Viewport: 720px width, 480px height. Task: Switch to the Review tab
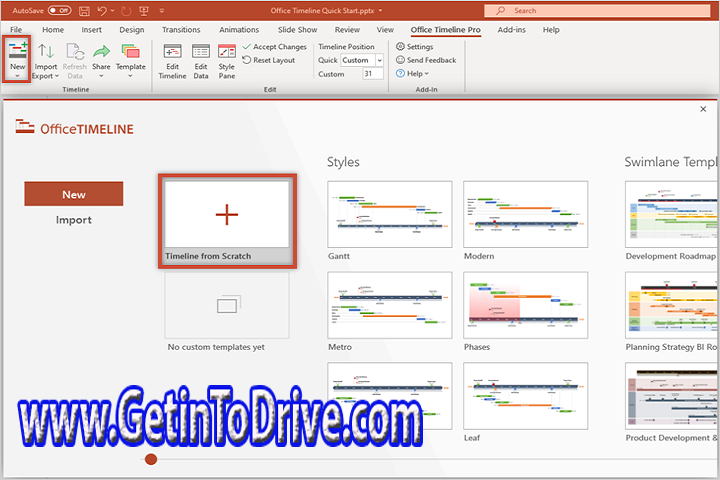(347, 30)
